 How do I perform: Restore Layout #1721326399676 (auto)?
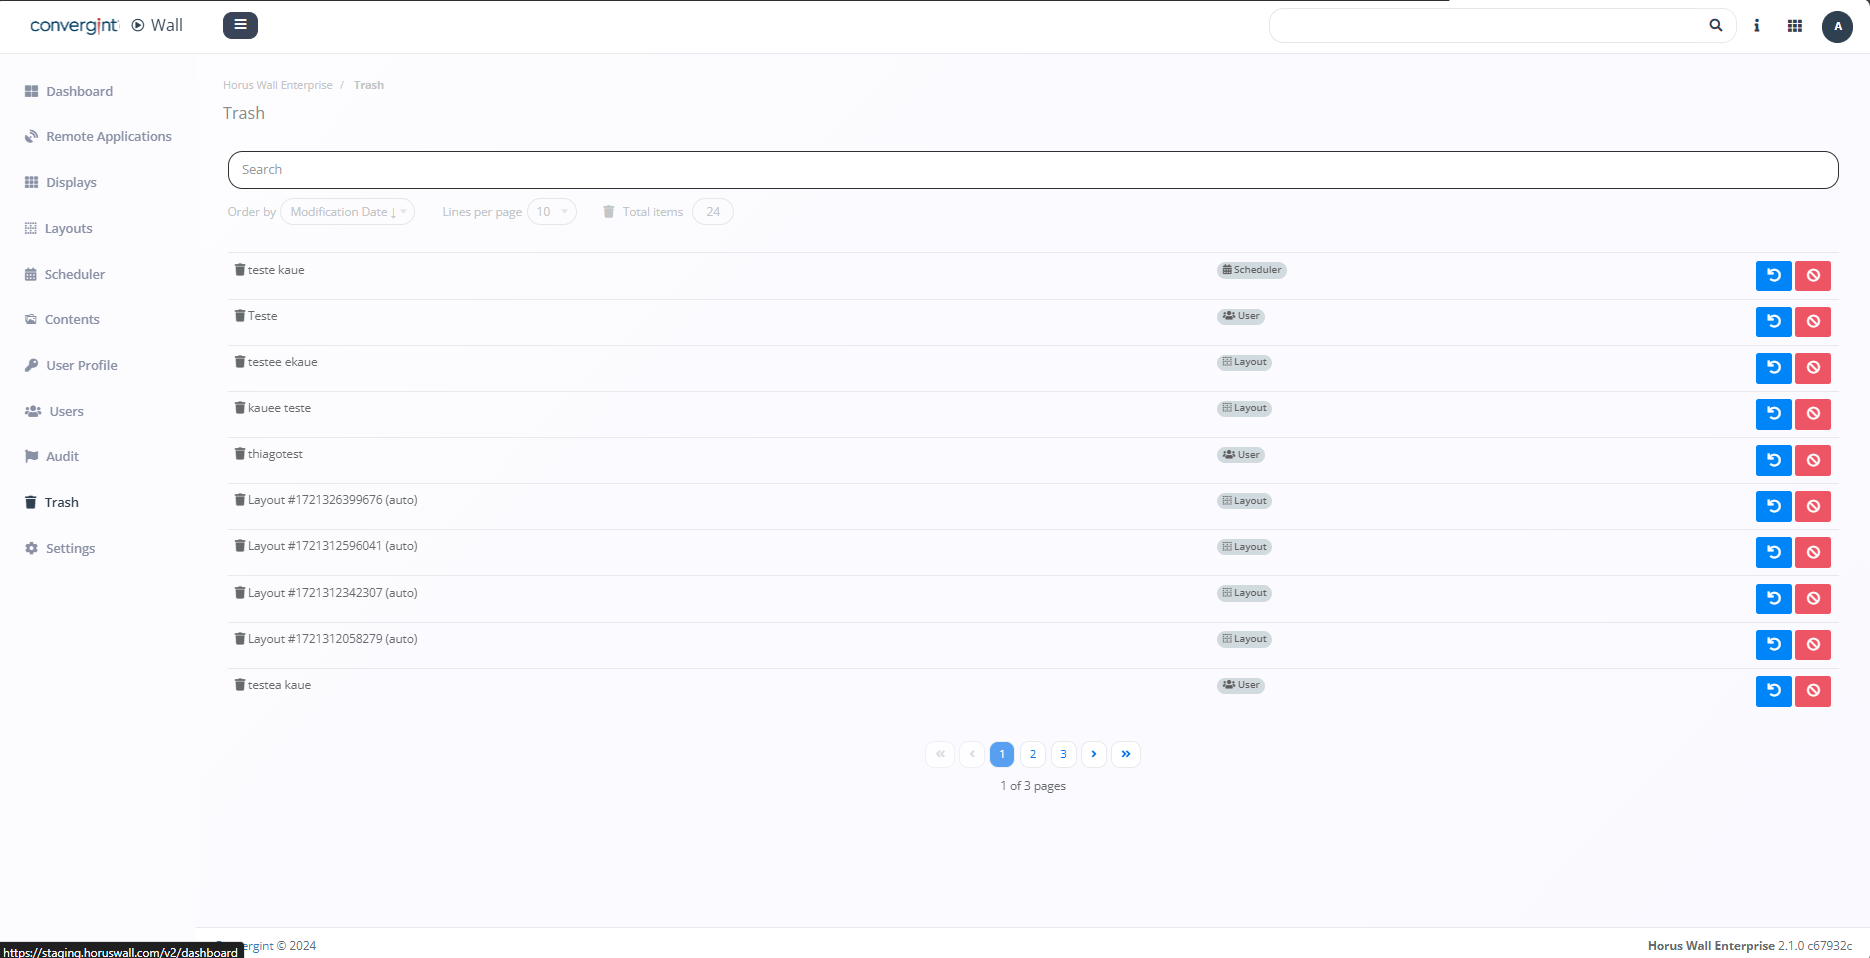[1773, 506]
